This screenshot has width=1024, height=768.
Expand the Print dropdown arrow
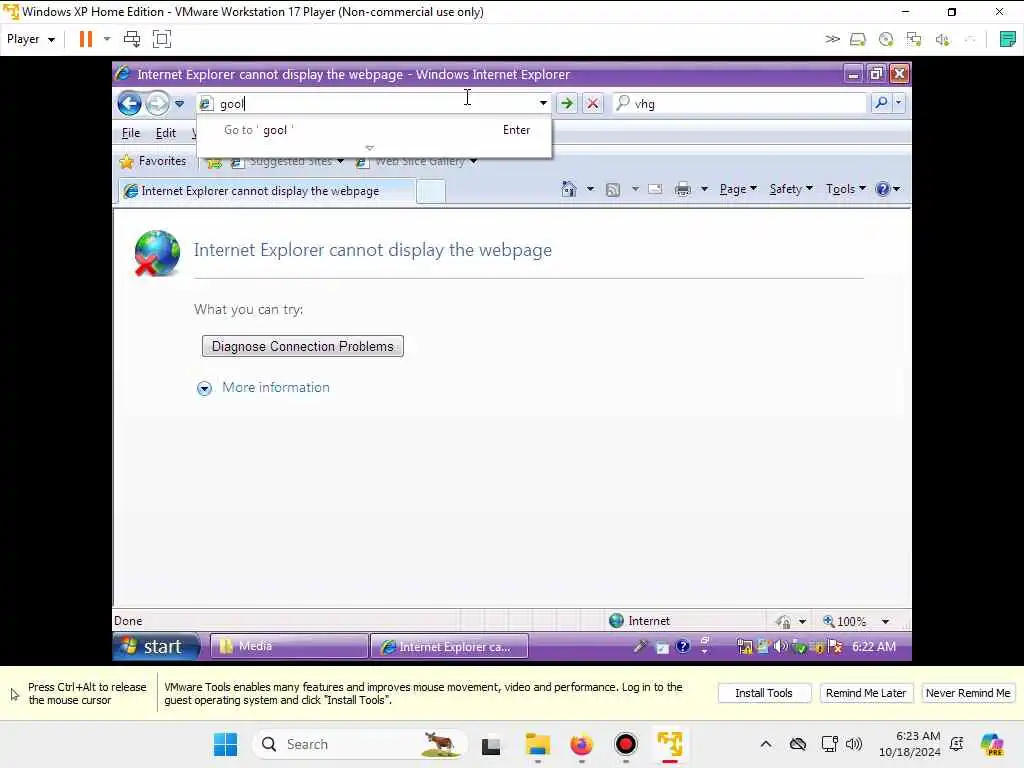tap(704, 189)
